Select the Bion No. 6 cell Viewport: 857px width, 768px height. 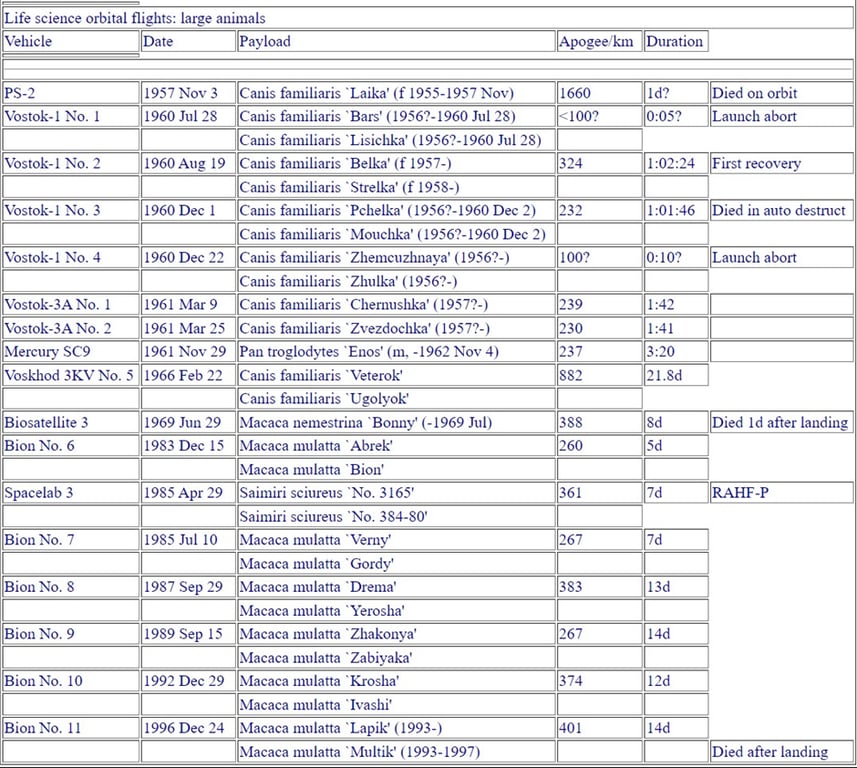pos(71,445)
